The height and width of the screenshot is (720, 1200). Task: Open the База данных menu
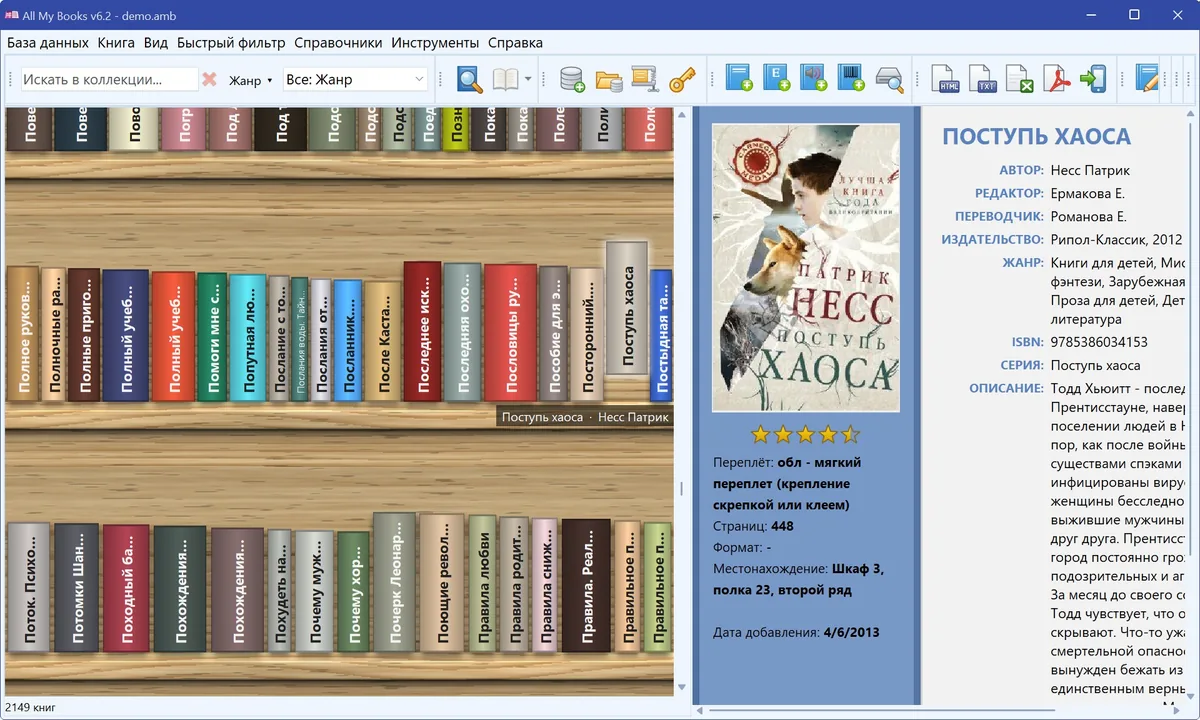click(47, 43)
